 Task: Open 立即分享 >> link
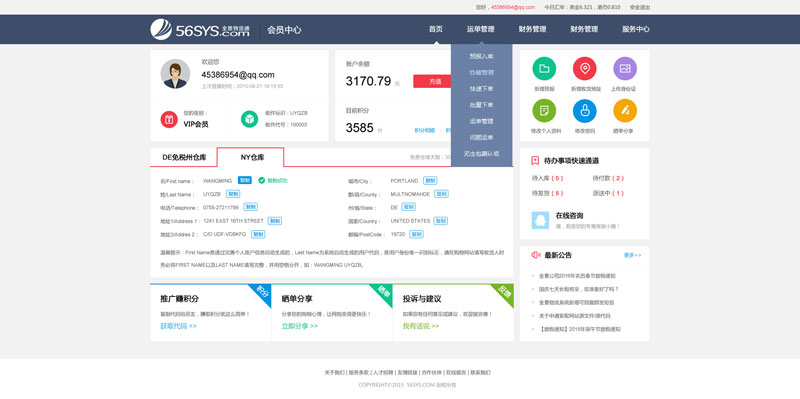pos(299,326)
